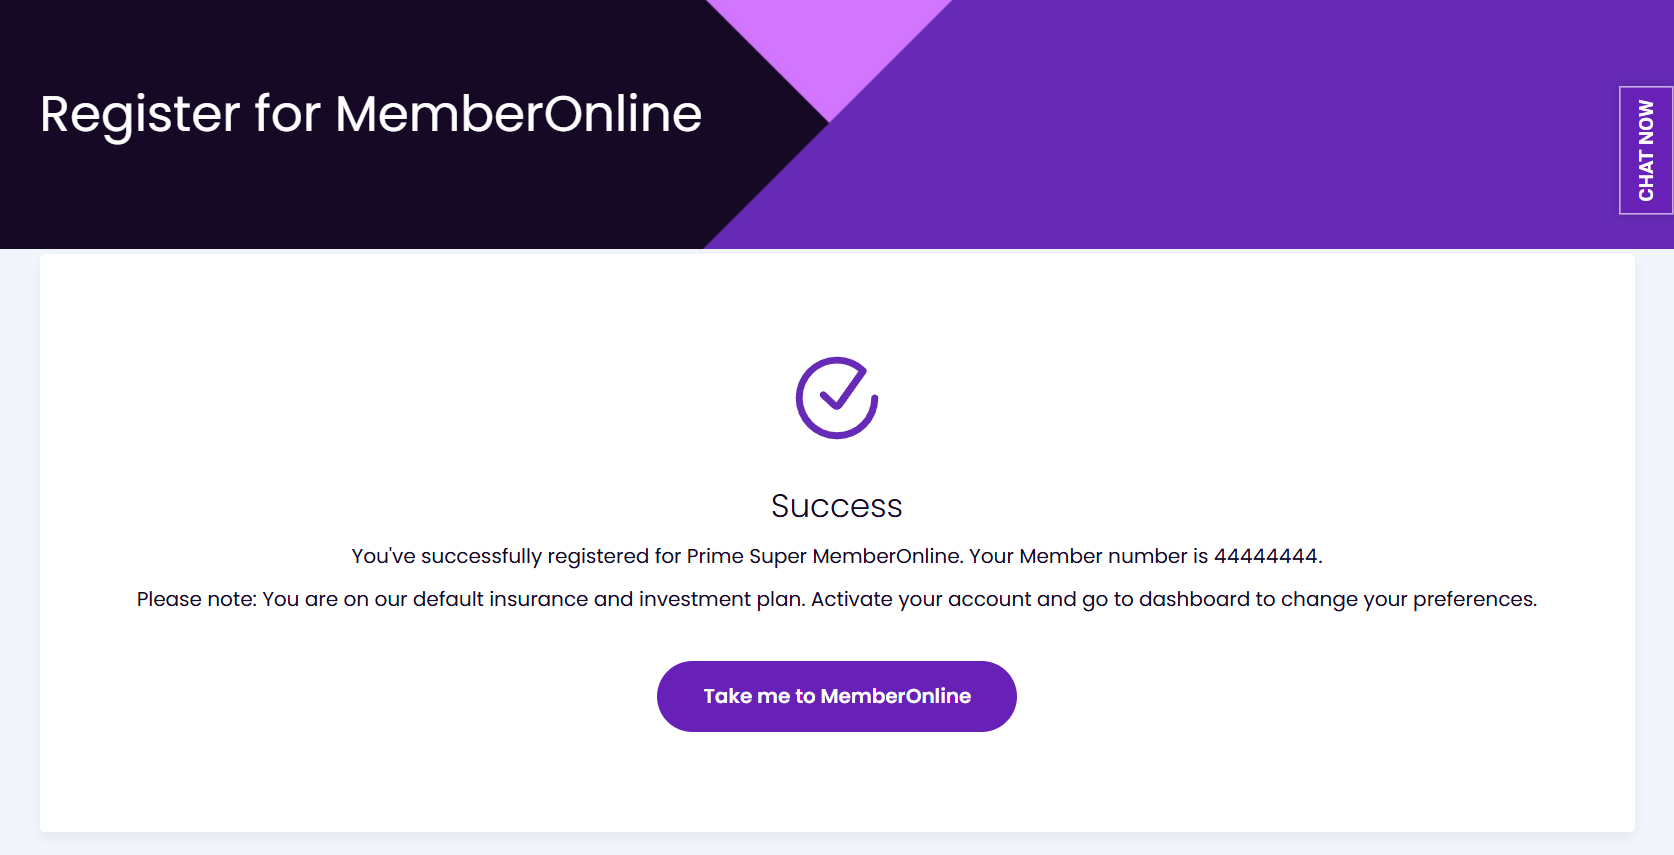Click the blank white card area below the button
The image size is (1674, 855).
(x=837, y=785)
